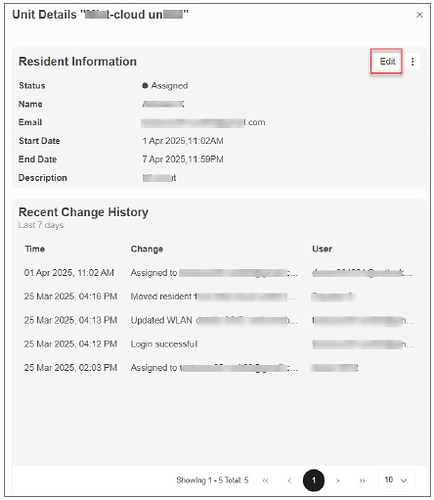Viewport: 434px width, 500px height.
Task: Open the rows per page dropdown showing 10
Action: pyautogui.click(x=396, y=480)
